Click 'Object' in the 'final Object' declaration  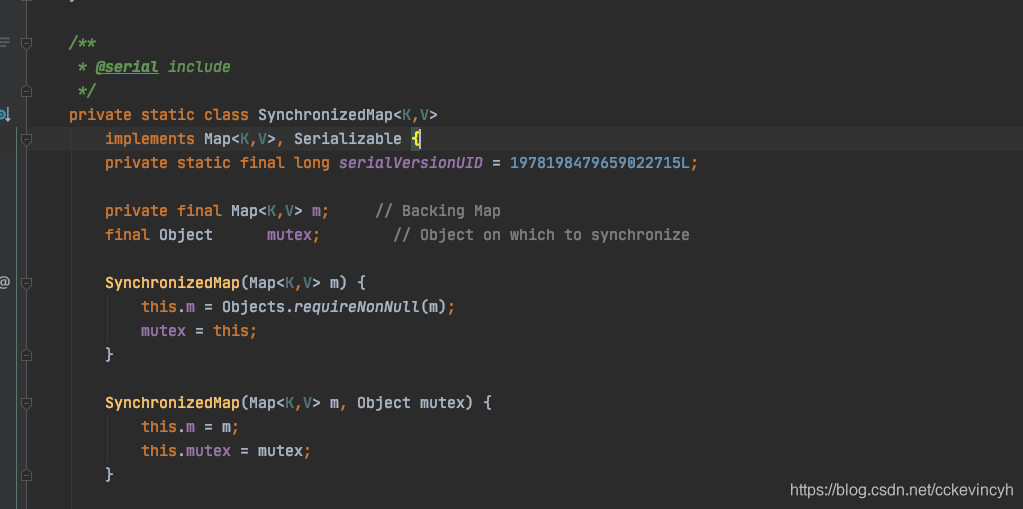(186, 235)
